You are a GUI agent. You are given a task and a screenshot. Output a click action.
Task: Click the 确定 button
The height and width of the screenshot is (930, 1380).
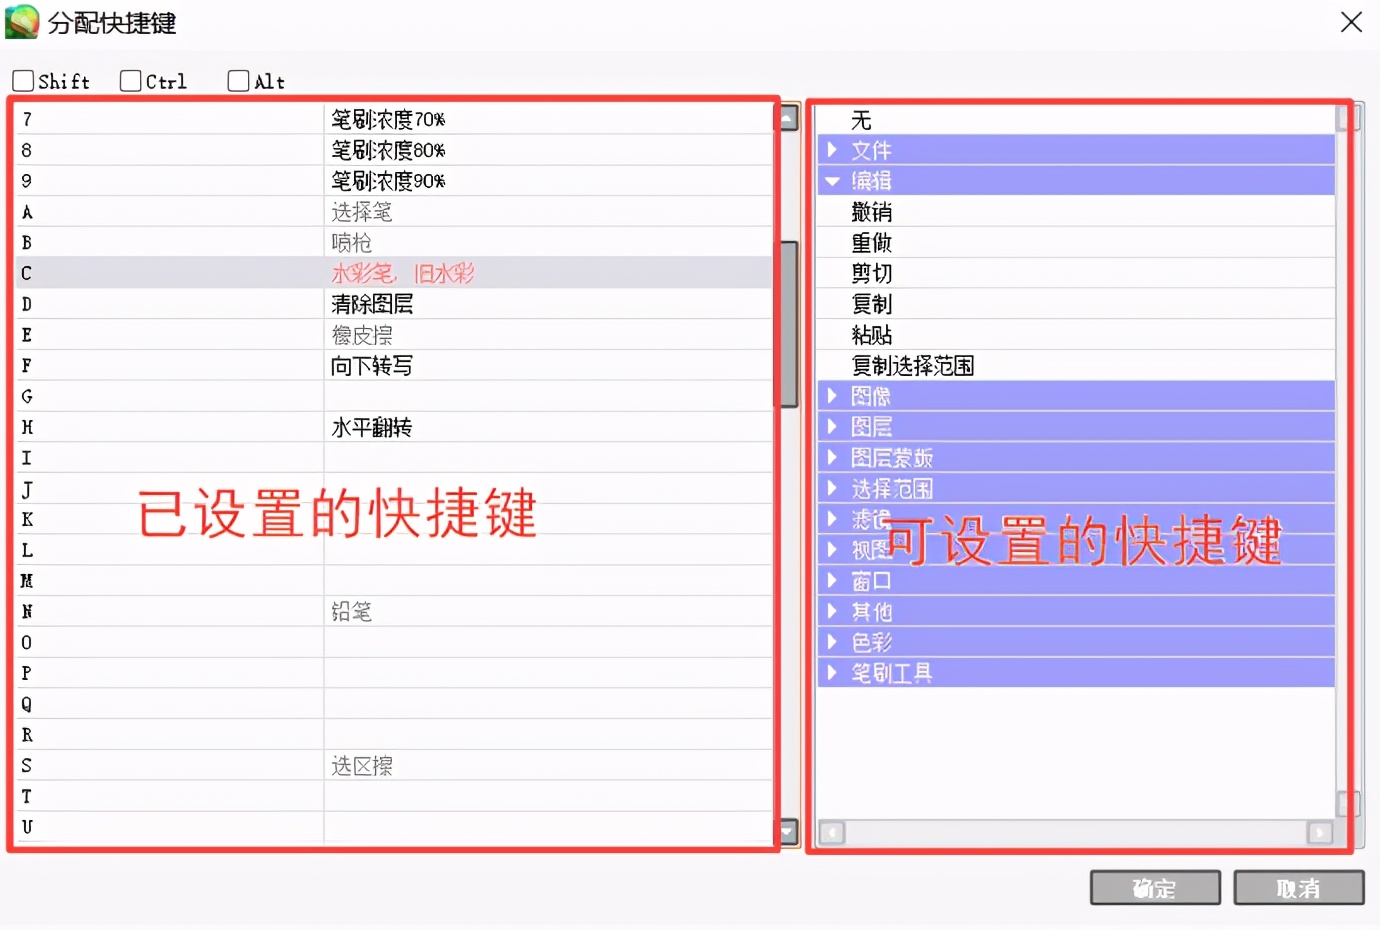[x=1155, y=888]
